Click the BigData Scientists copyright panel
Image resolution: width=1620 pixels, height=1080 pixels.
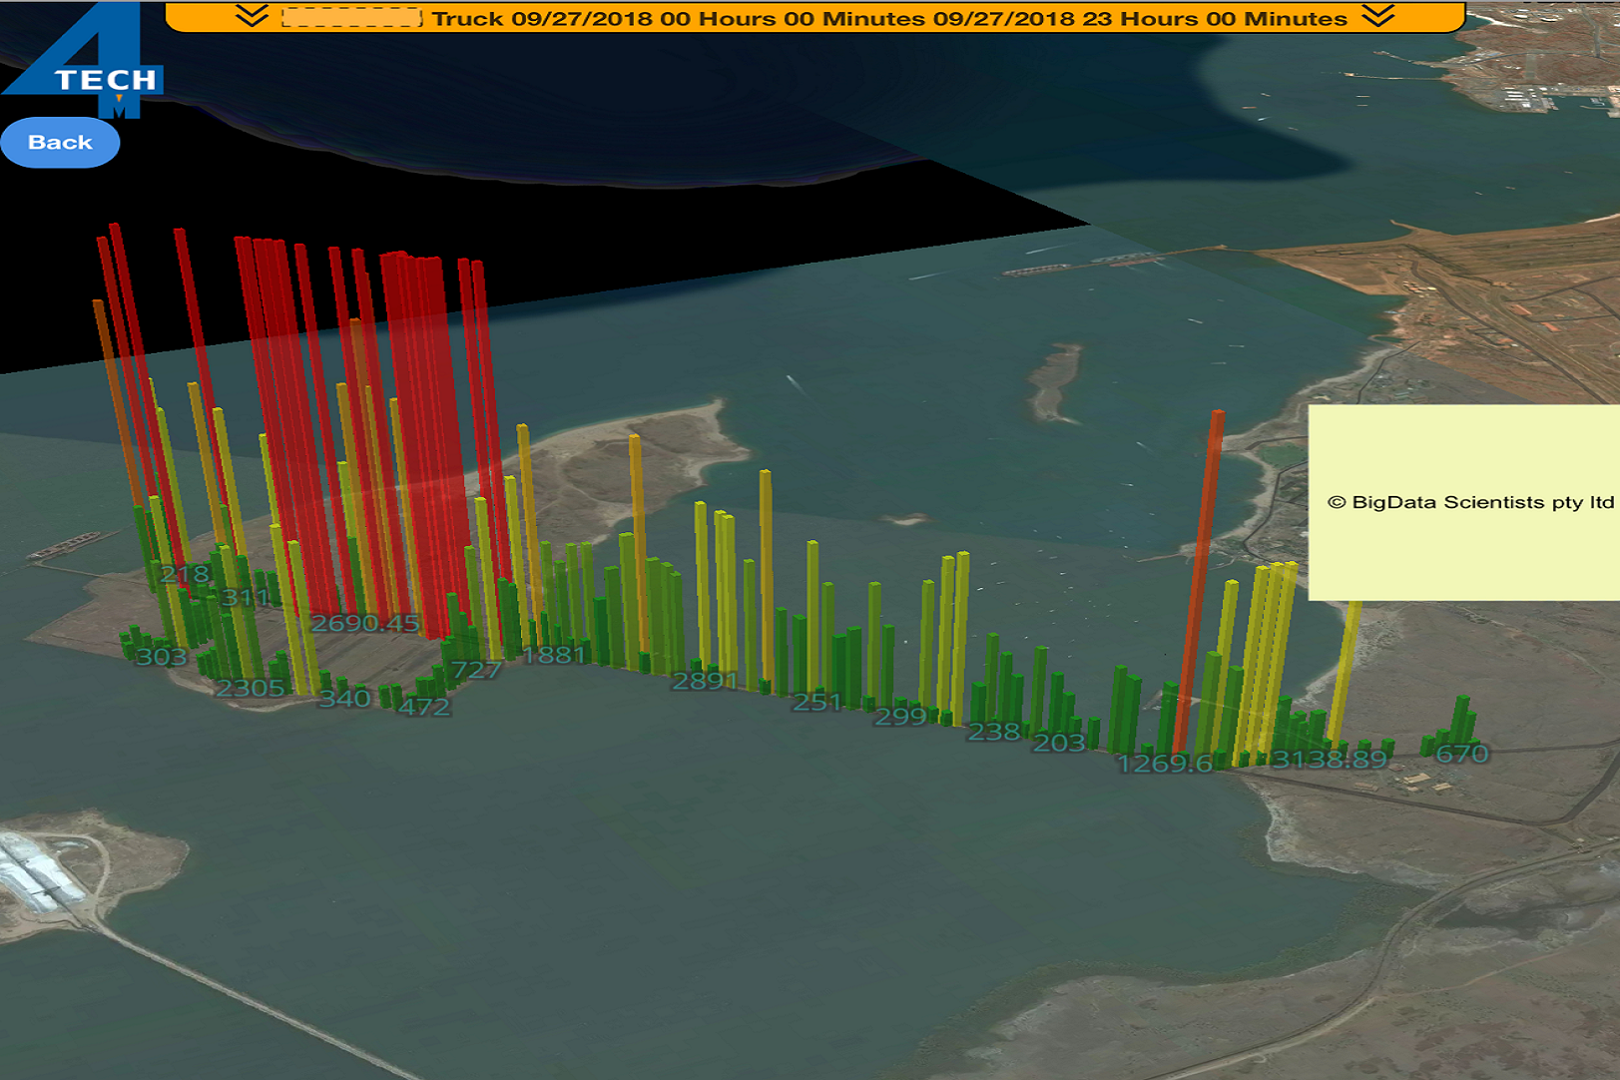tap(1464, 502)
